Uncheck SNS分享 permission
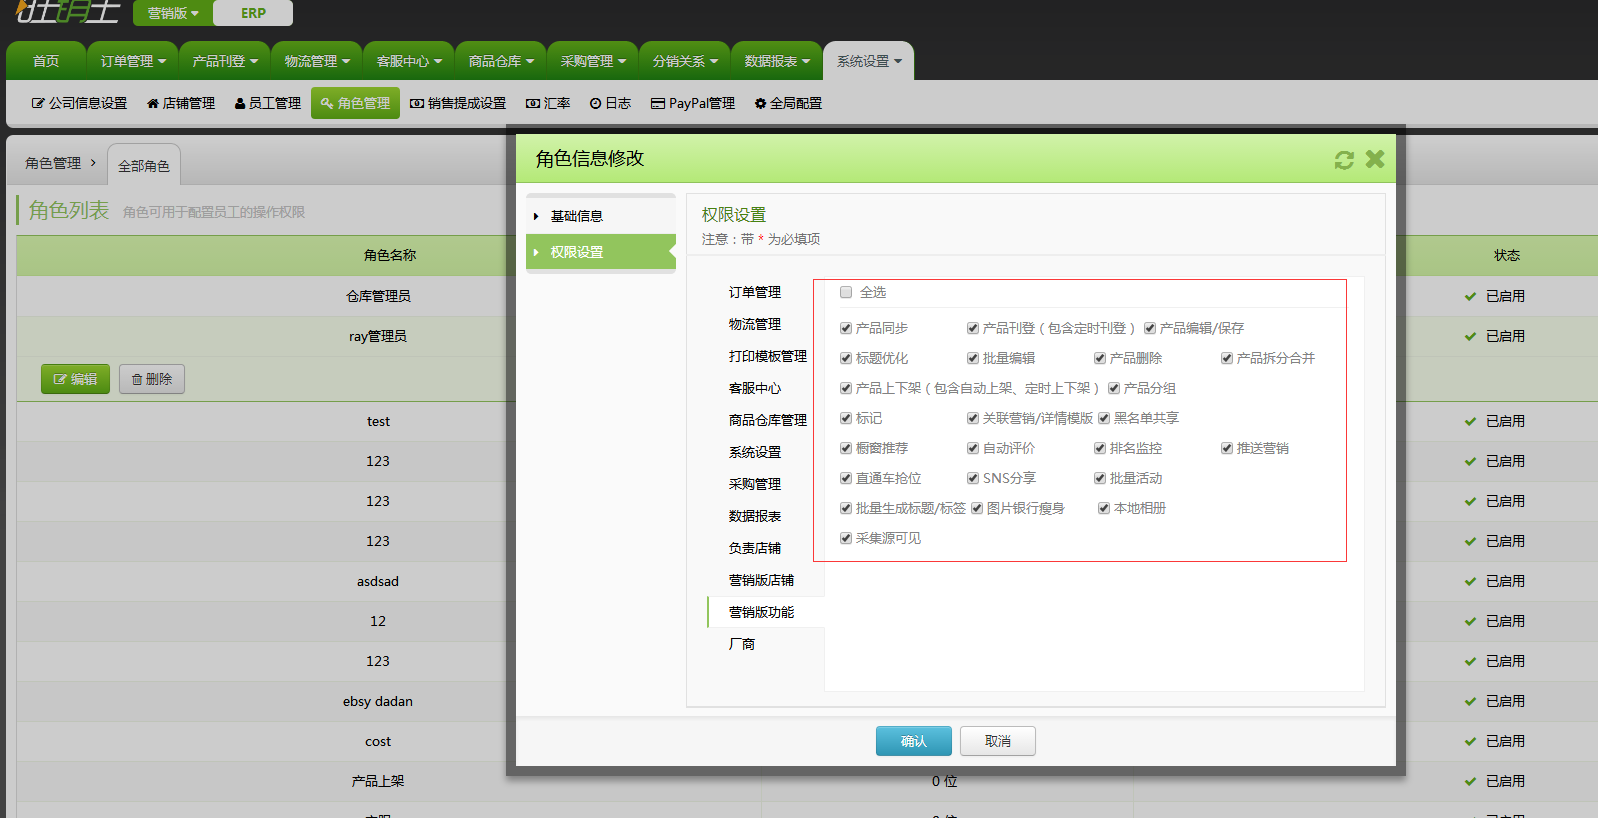Screen dimensions: 1598x818 973,478
